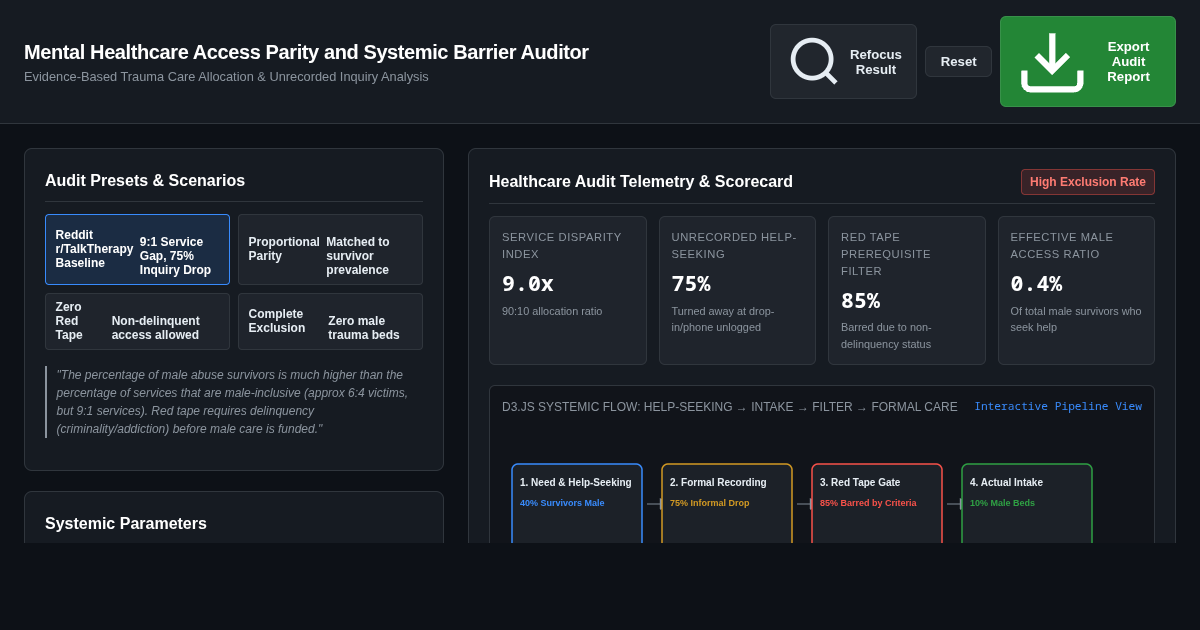Click the Healthcare Audit Telemetry & Scorecard heading
This screenshot has height=630, width=1200.
pyautogui.click(x=641, y=182)
